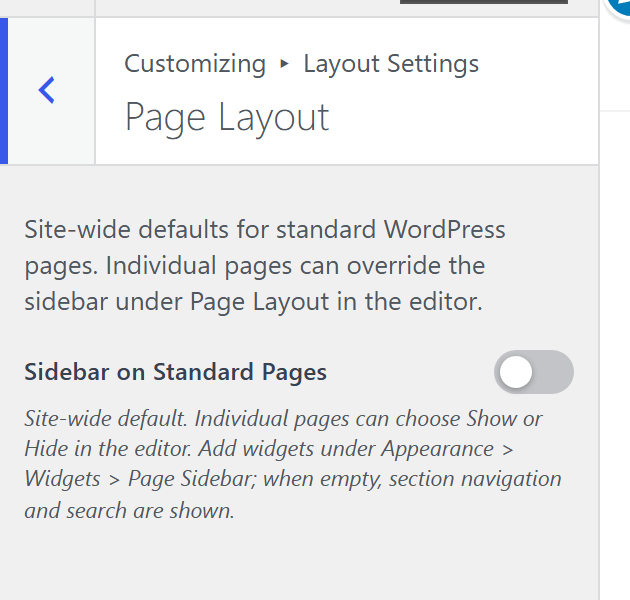This screenshot has width=630, height=600.
Task: Click the 'Page Layout' section heading
Action: pyautogui.click(x=227, y=118)
